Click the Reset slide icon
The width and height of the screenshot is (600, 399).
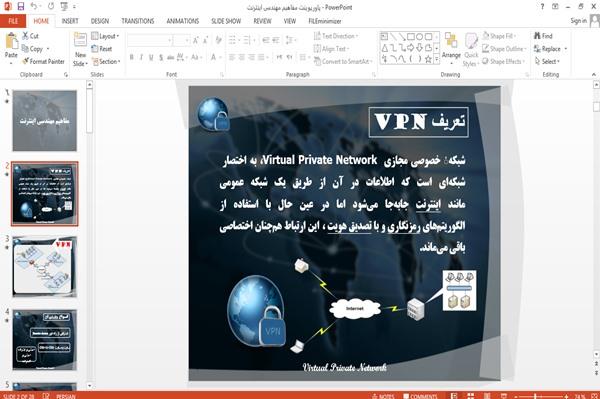click(x=95, y=49)
